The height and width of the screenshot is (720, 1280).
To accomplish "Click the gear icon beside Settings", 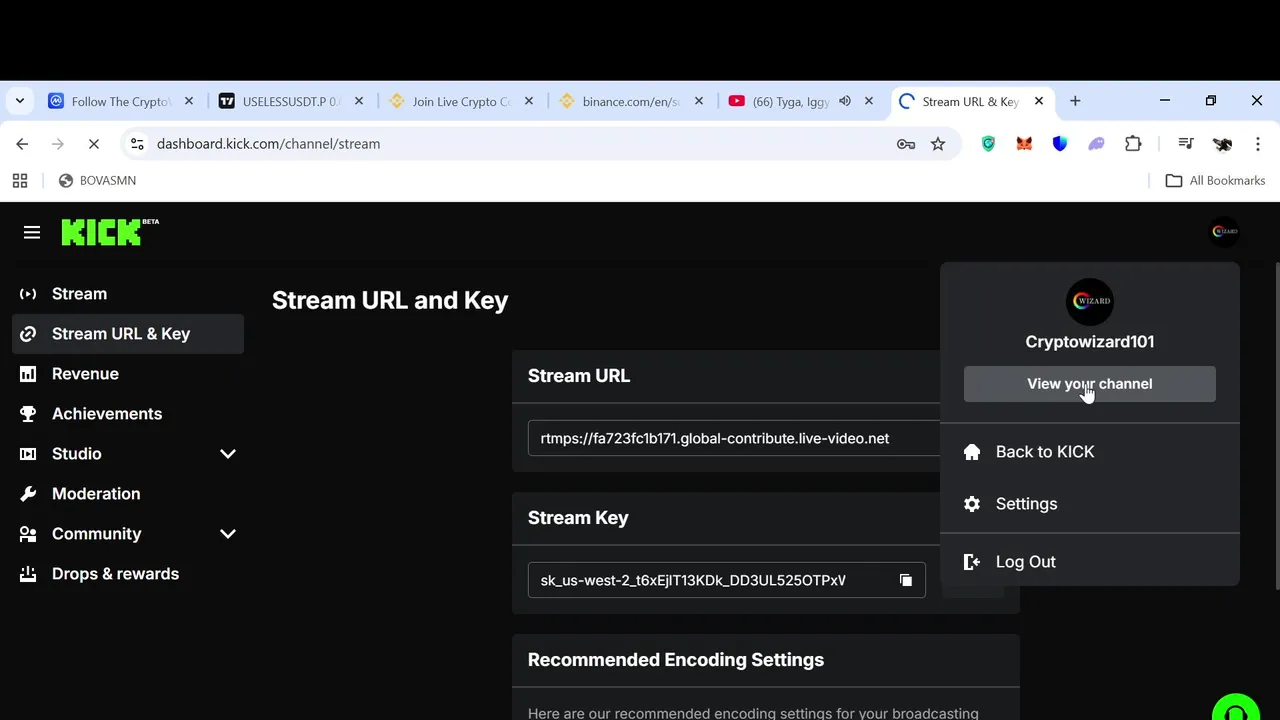I will (x=972, y=504).
